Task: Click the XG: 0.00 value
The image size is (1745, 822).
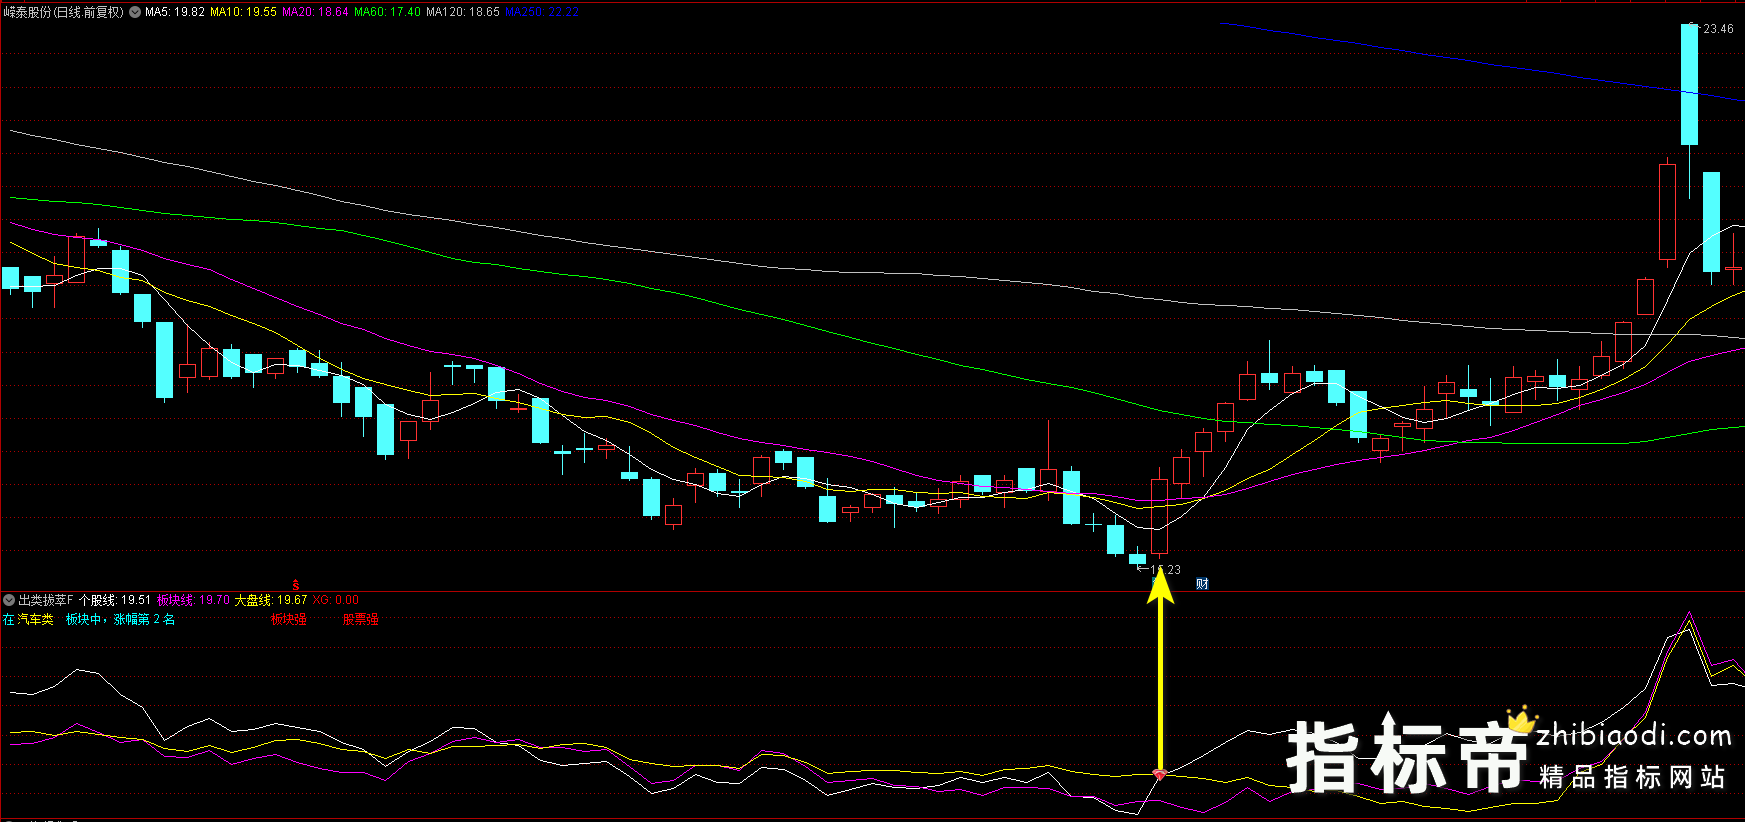Action: (x=335, y=600)
